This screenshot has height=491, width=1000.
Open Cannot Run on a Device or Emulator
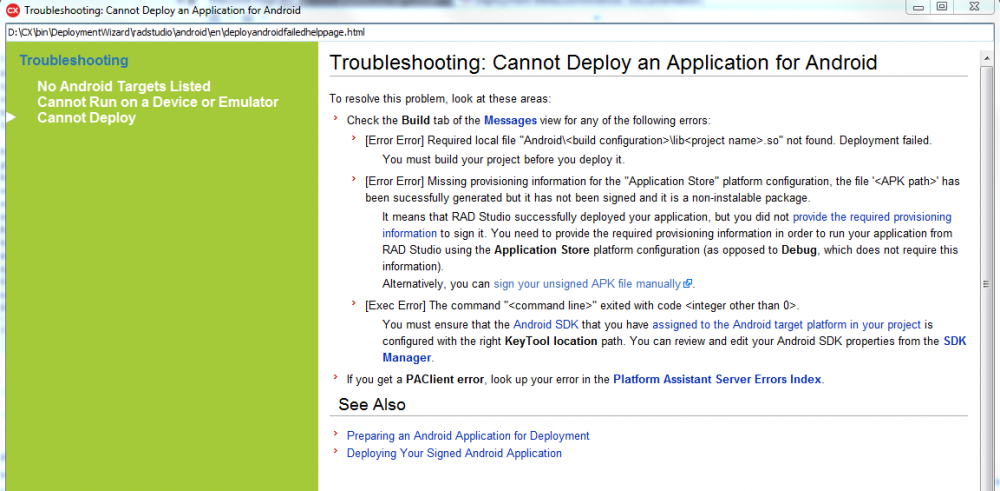[x=158, y=102]
